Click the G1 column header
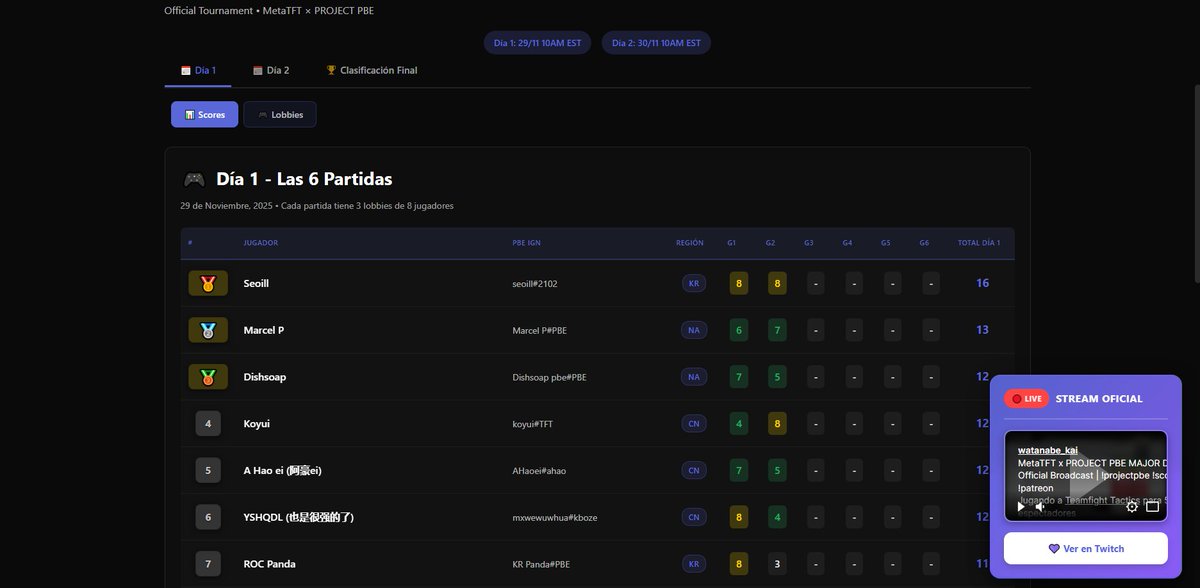The width and height of the screenshot is (1200, 588). pyautogui.click(x=732, y=243)
